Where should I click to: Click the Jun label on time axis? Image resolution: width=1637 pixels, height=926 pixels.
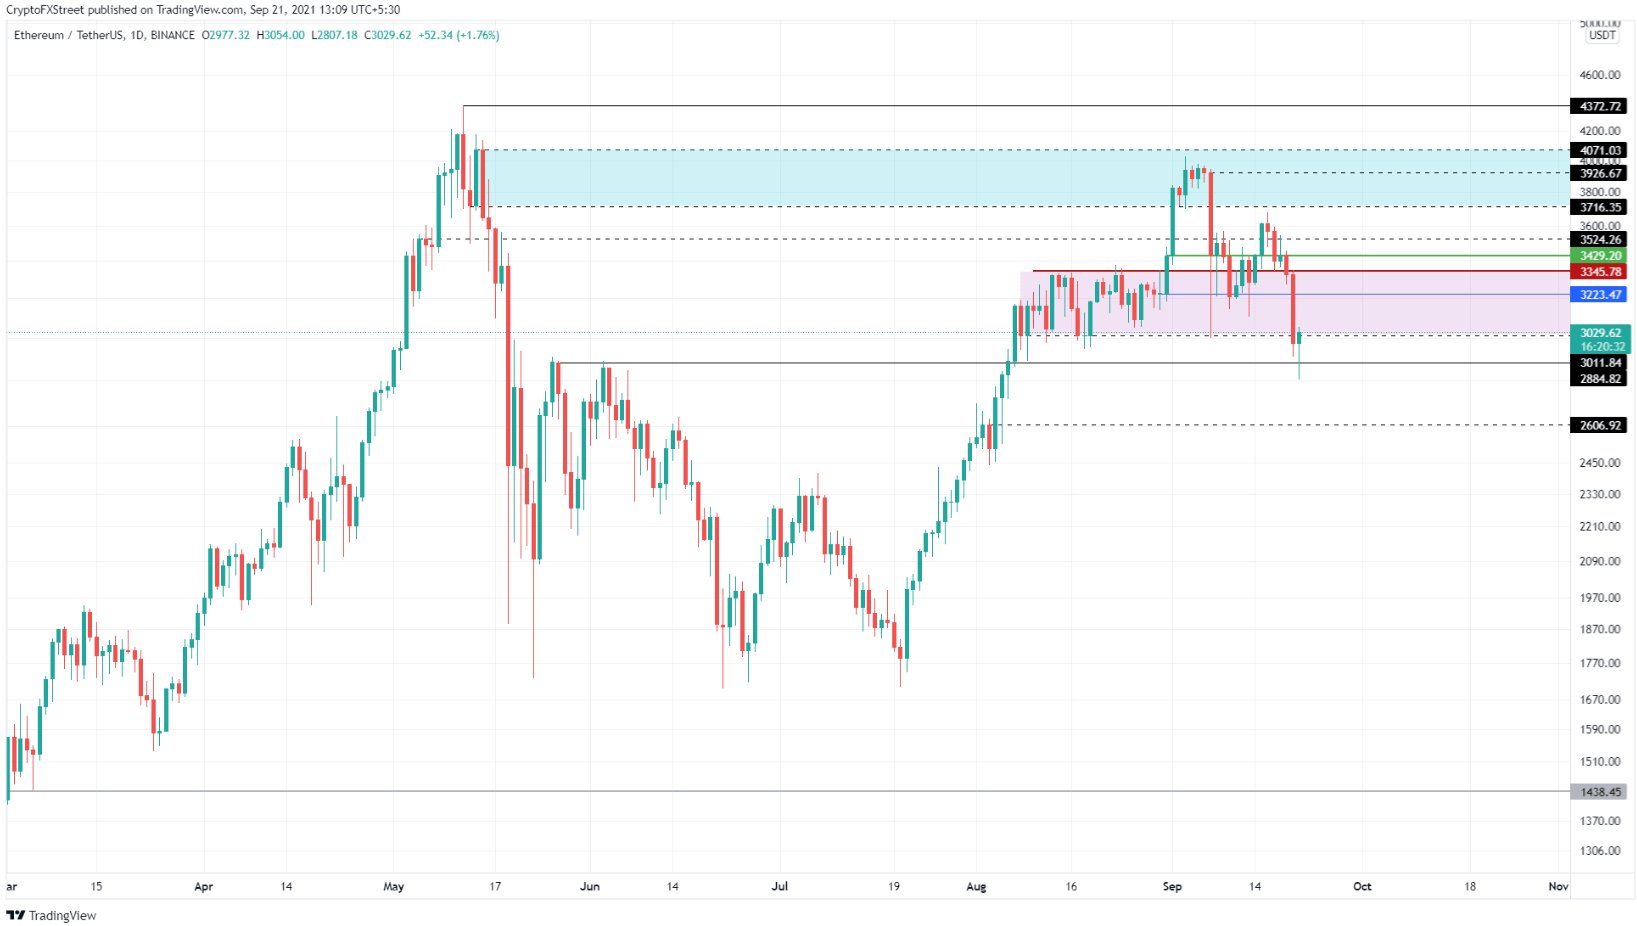pyautogui.click(x=590, y=887)
